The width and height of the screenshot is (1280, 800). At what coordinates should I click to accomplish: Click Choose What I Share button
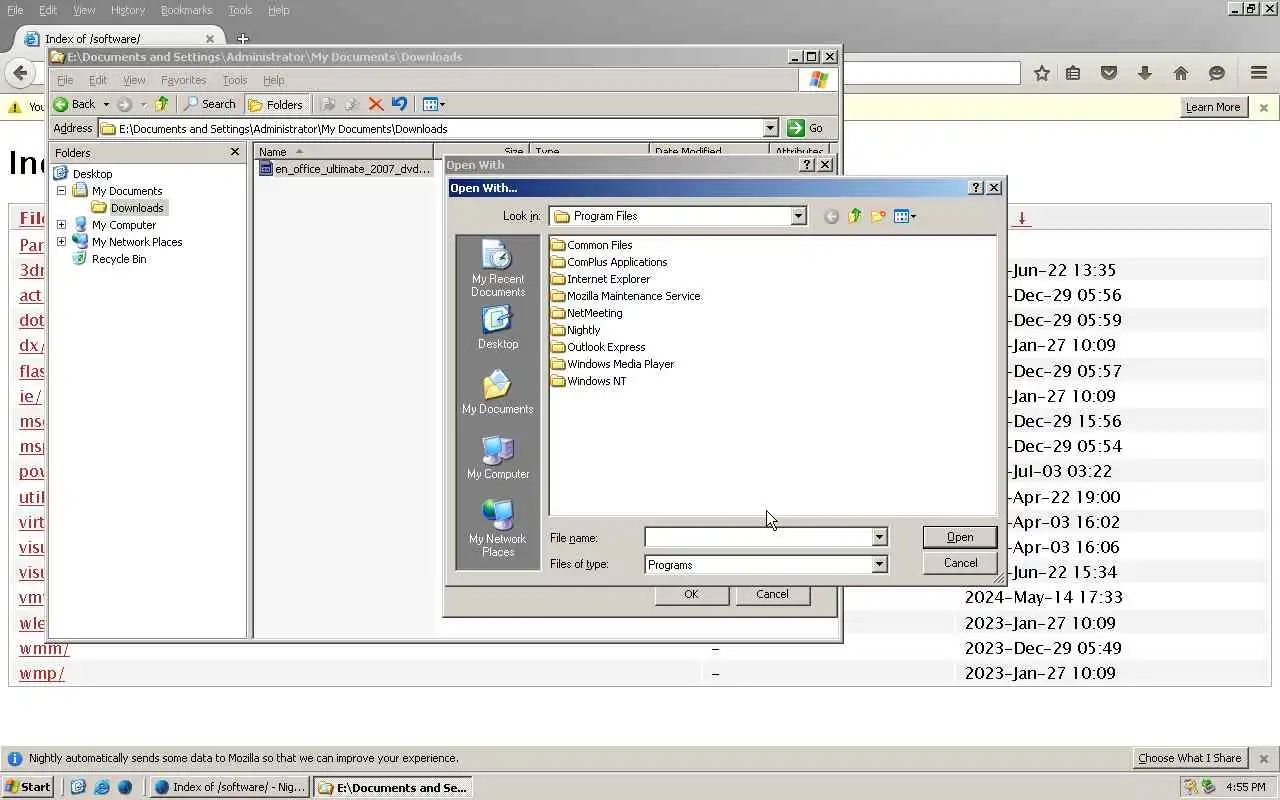pos(1190,758)
